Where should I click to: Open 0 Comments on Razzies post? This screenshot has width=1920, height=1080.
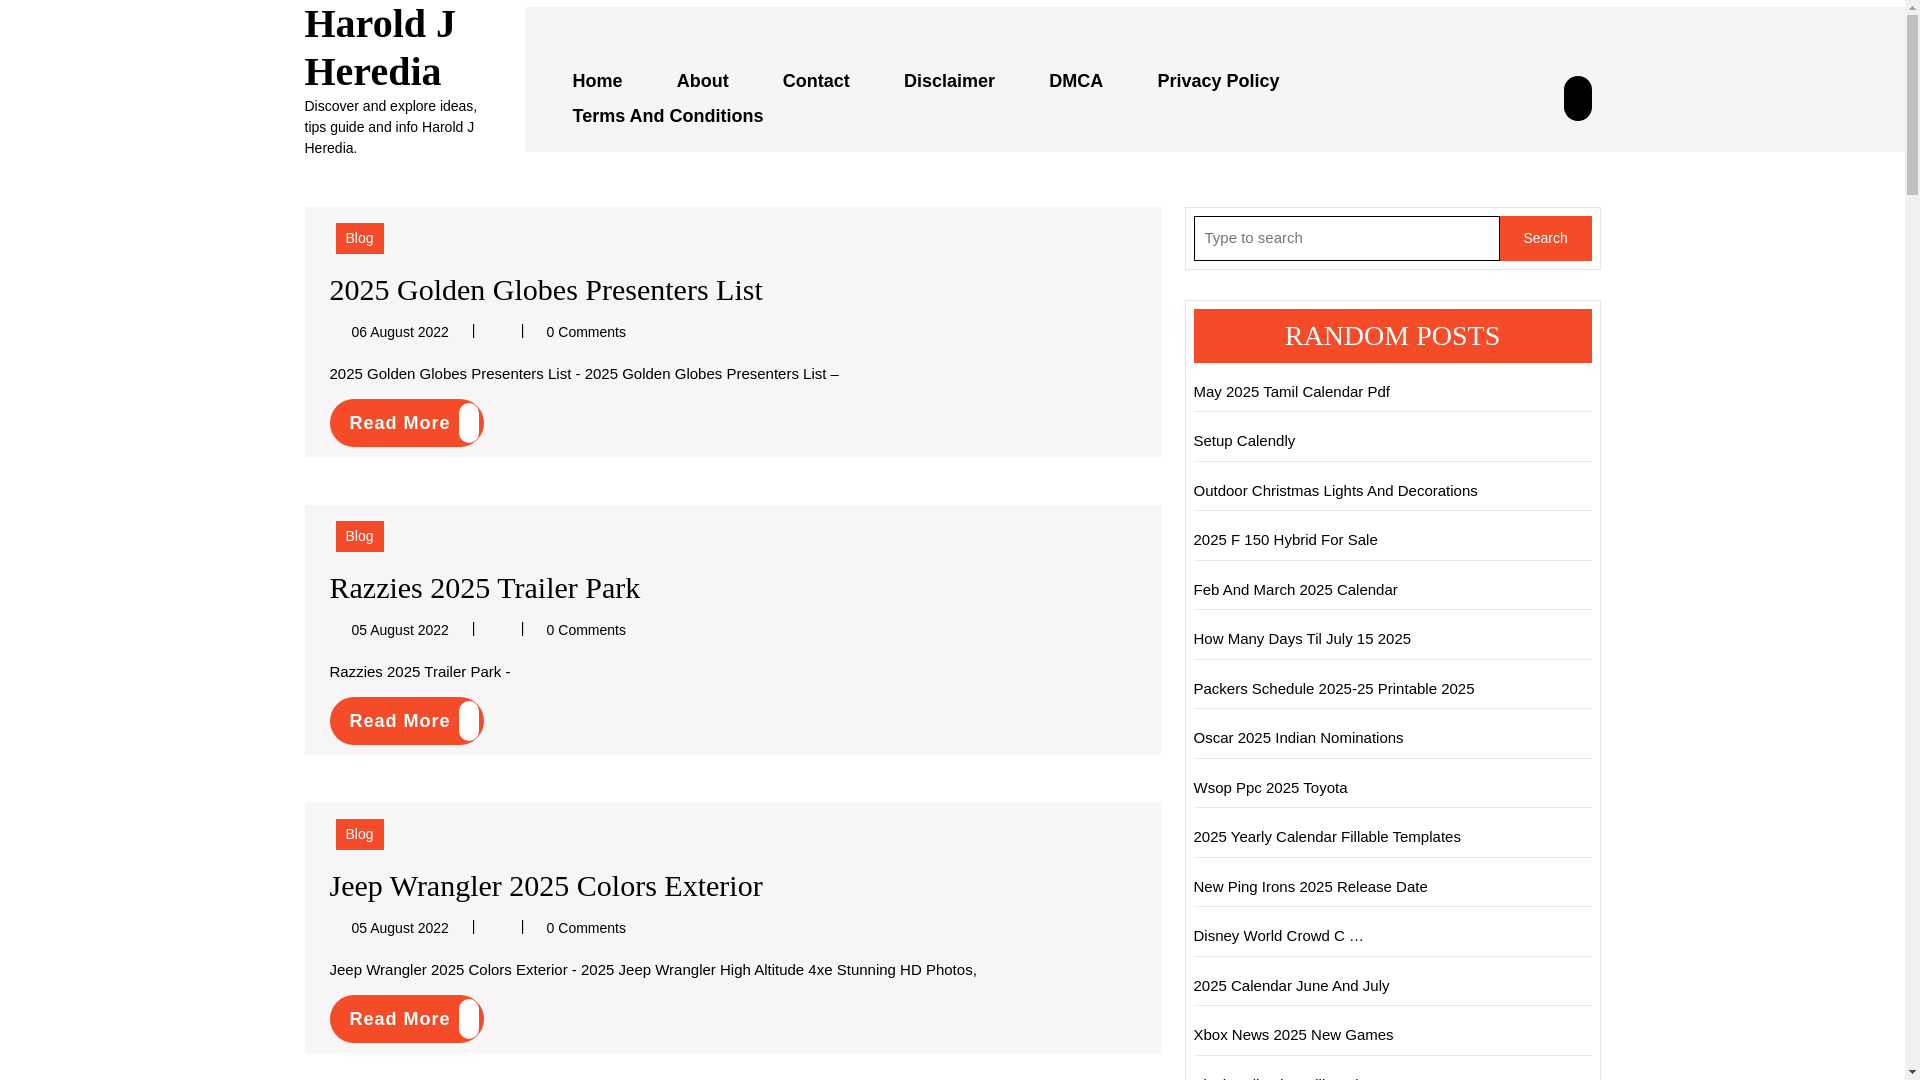pyautogui.click(x=586, y=630)
